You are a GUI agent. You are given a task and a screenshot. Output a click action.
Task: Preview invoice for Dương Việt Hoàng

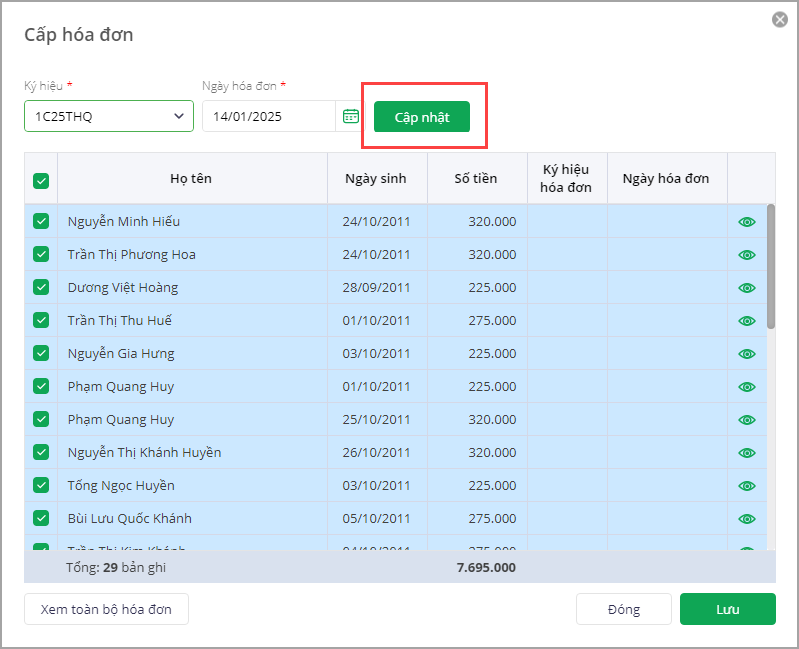[x=746, y=288]
